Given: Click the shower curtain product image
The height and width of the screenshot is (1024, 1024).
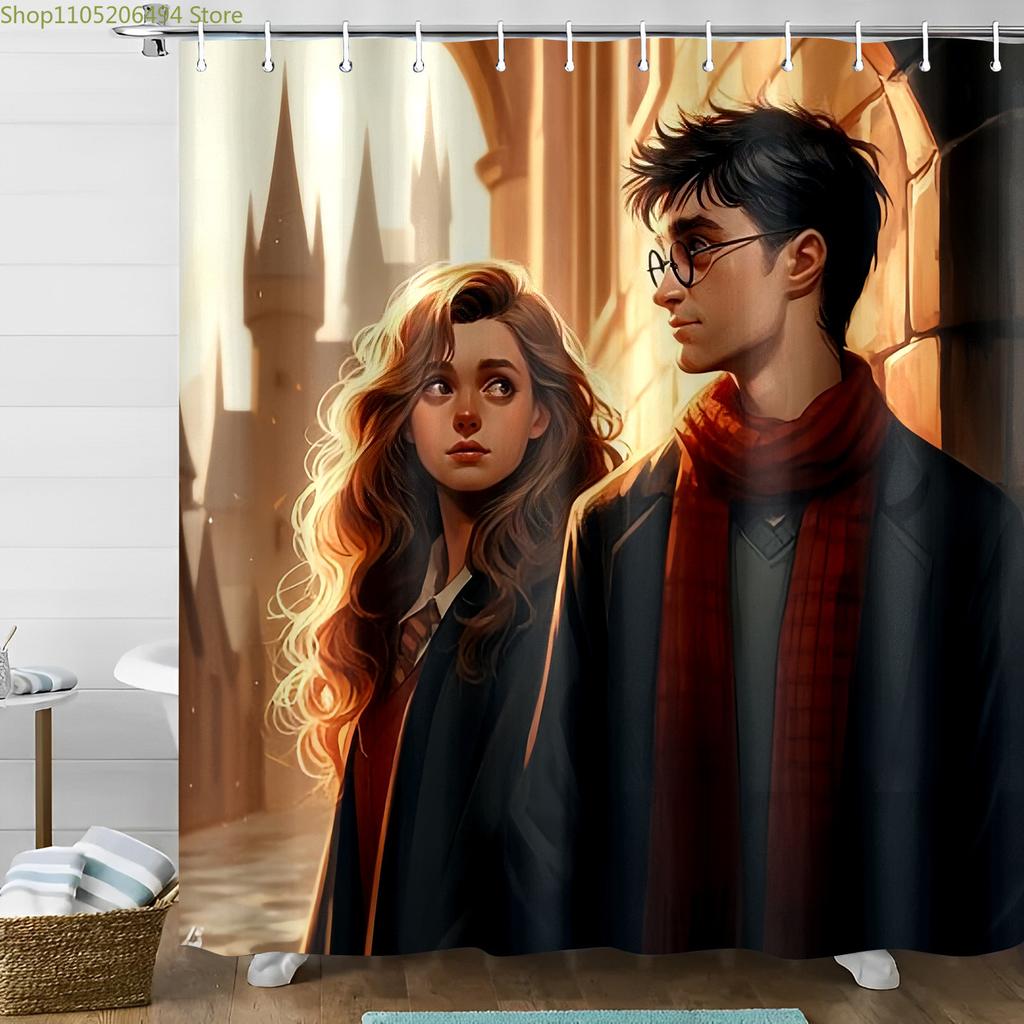Looking at the screenshot, I should point(601,496).
